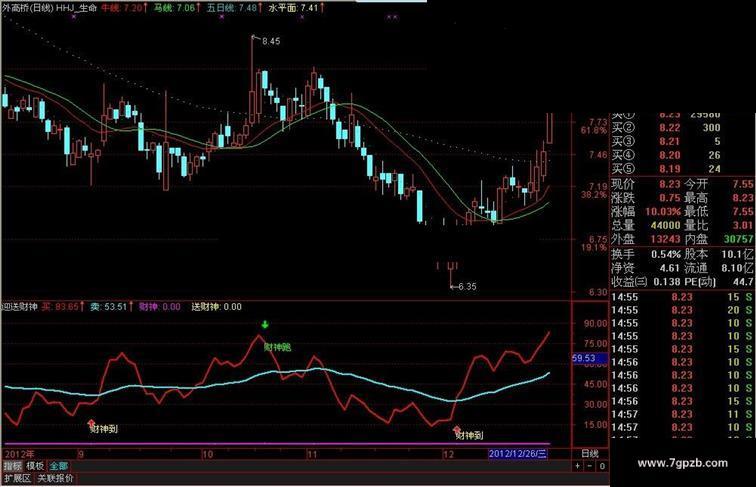Click the 涨幅 10.03% value
This screenshot has width=756, height=487.
tap(663, 211)
